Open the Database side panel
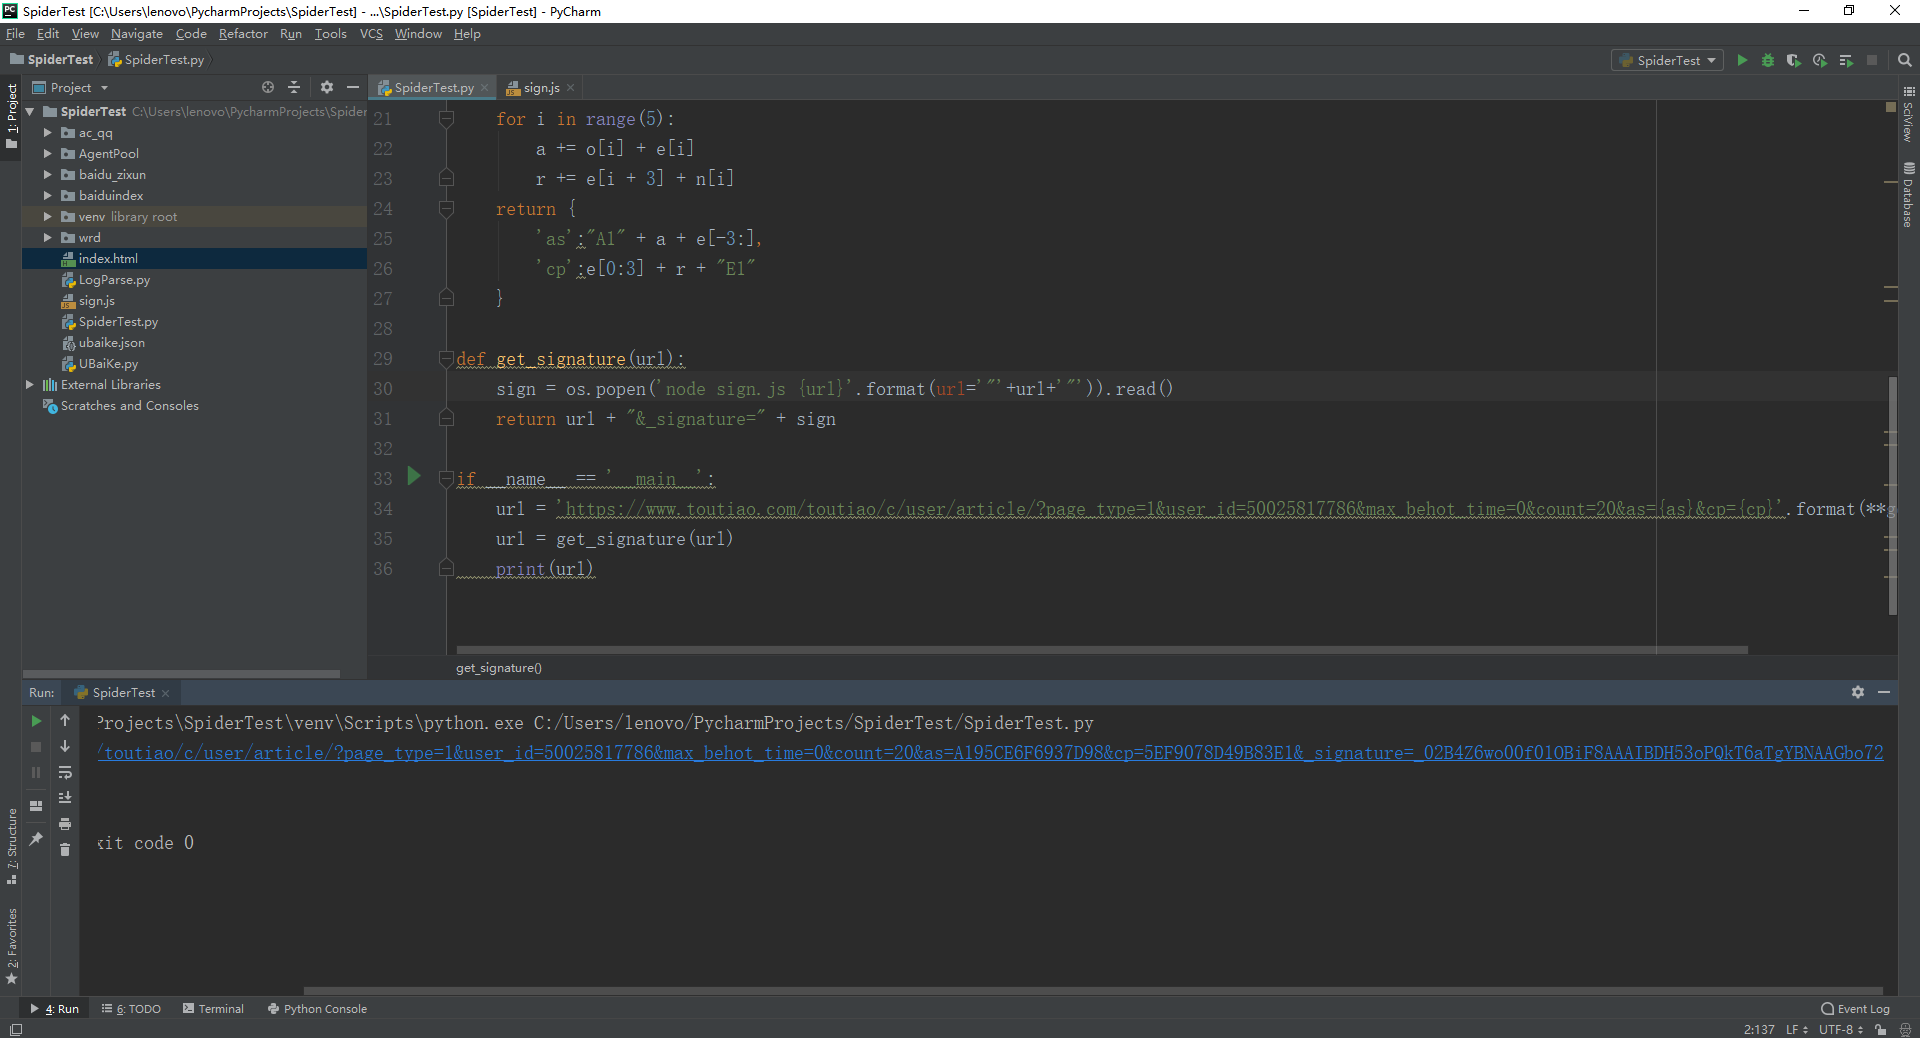Viewport: 1920px width, 1038px height. (x=1909, y=195)
